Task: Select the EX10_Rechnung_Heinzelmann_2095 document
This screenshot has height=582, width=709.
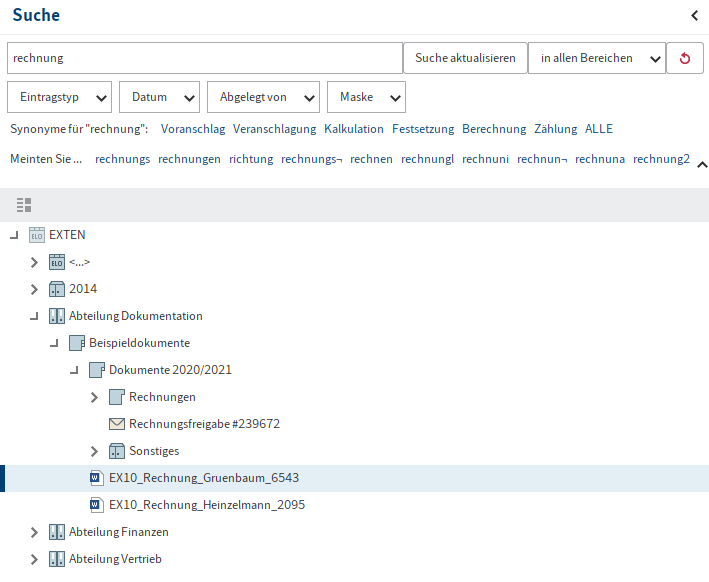Action: coord(207,505)
